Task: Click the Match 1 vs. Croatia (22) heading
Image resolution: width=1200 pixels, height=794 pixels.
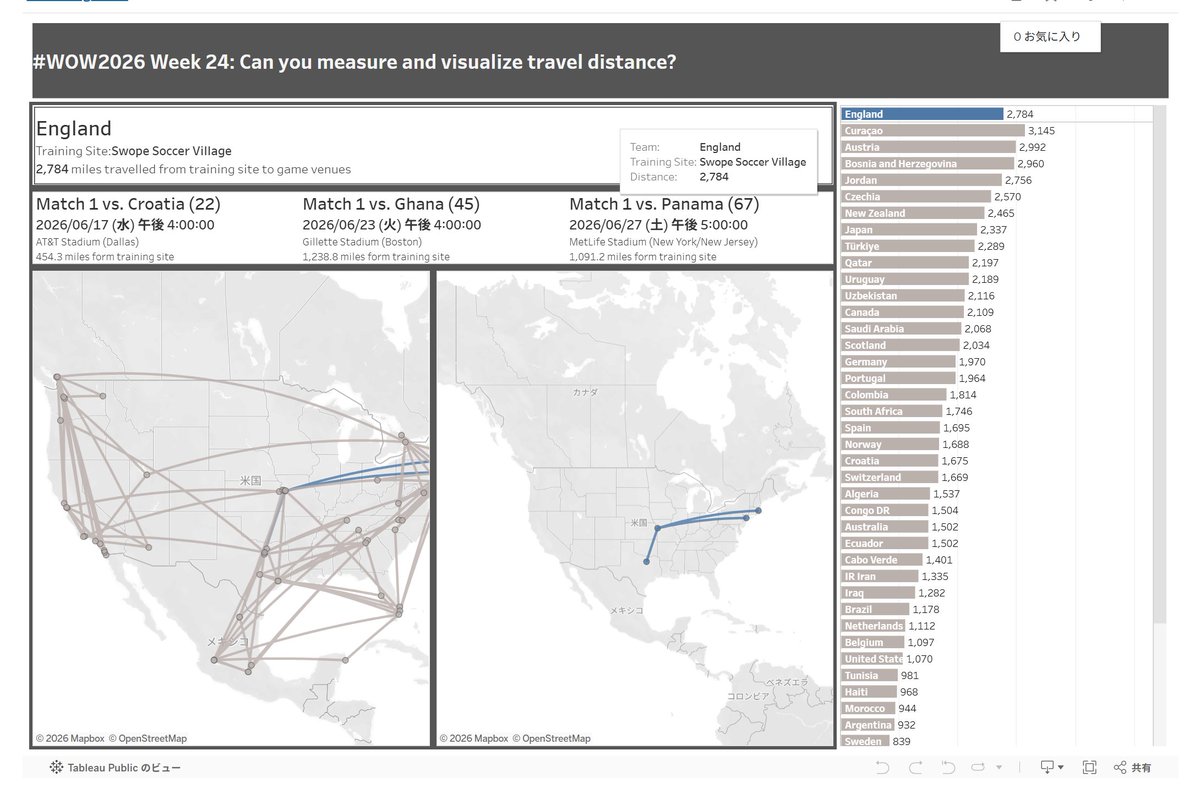Action: [x=128, y=204]
